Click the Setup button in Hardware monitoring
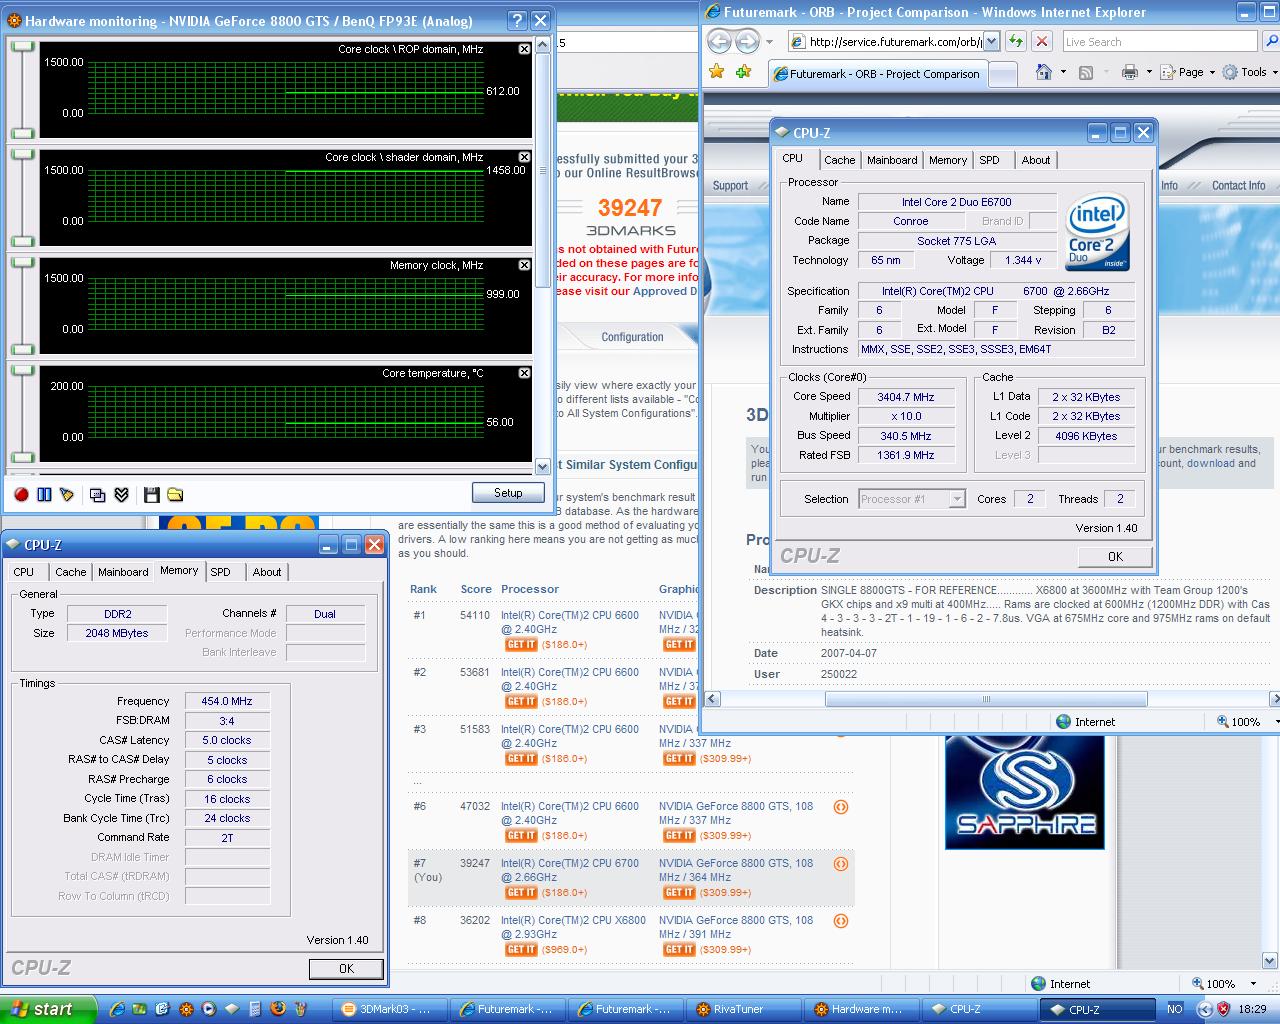 508,493
